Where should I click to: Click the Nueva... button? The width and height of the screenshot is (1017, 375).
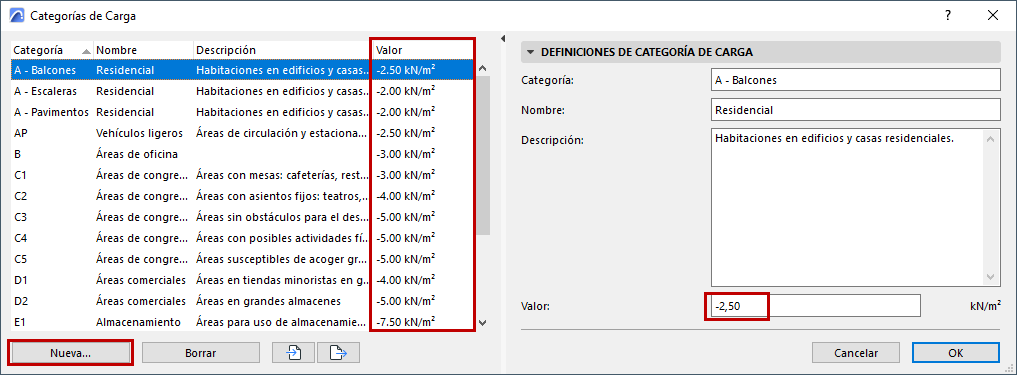tap(70, 353)
